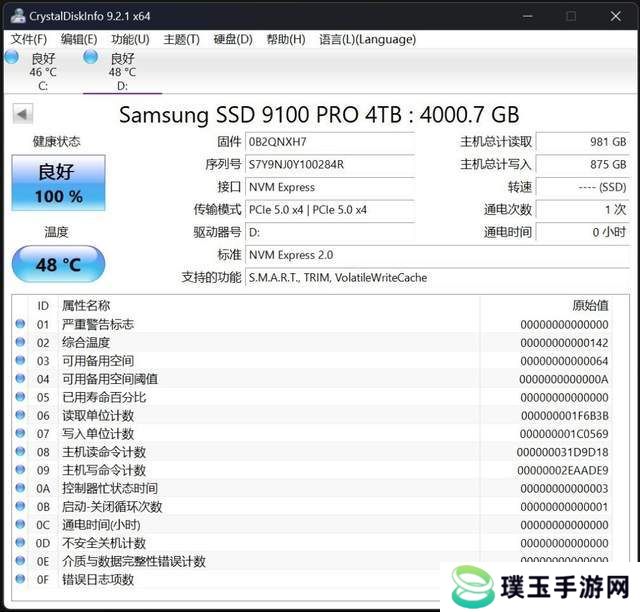Click the status dot for attribute 0B
The height and width of the screenshot is (612, 640).
(x=20, y=506)
